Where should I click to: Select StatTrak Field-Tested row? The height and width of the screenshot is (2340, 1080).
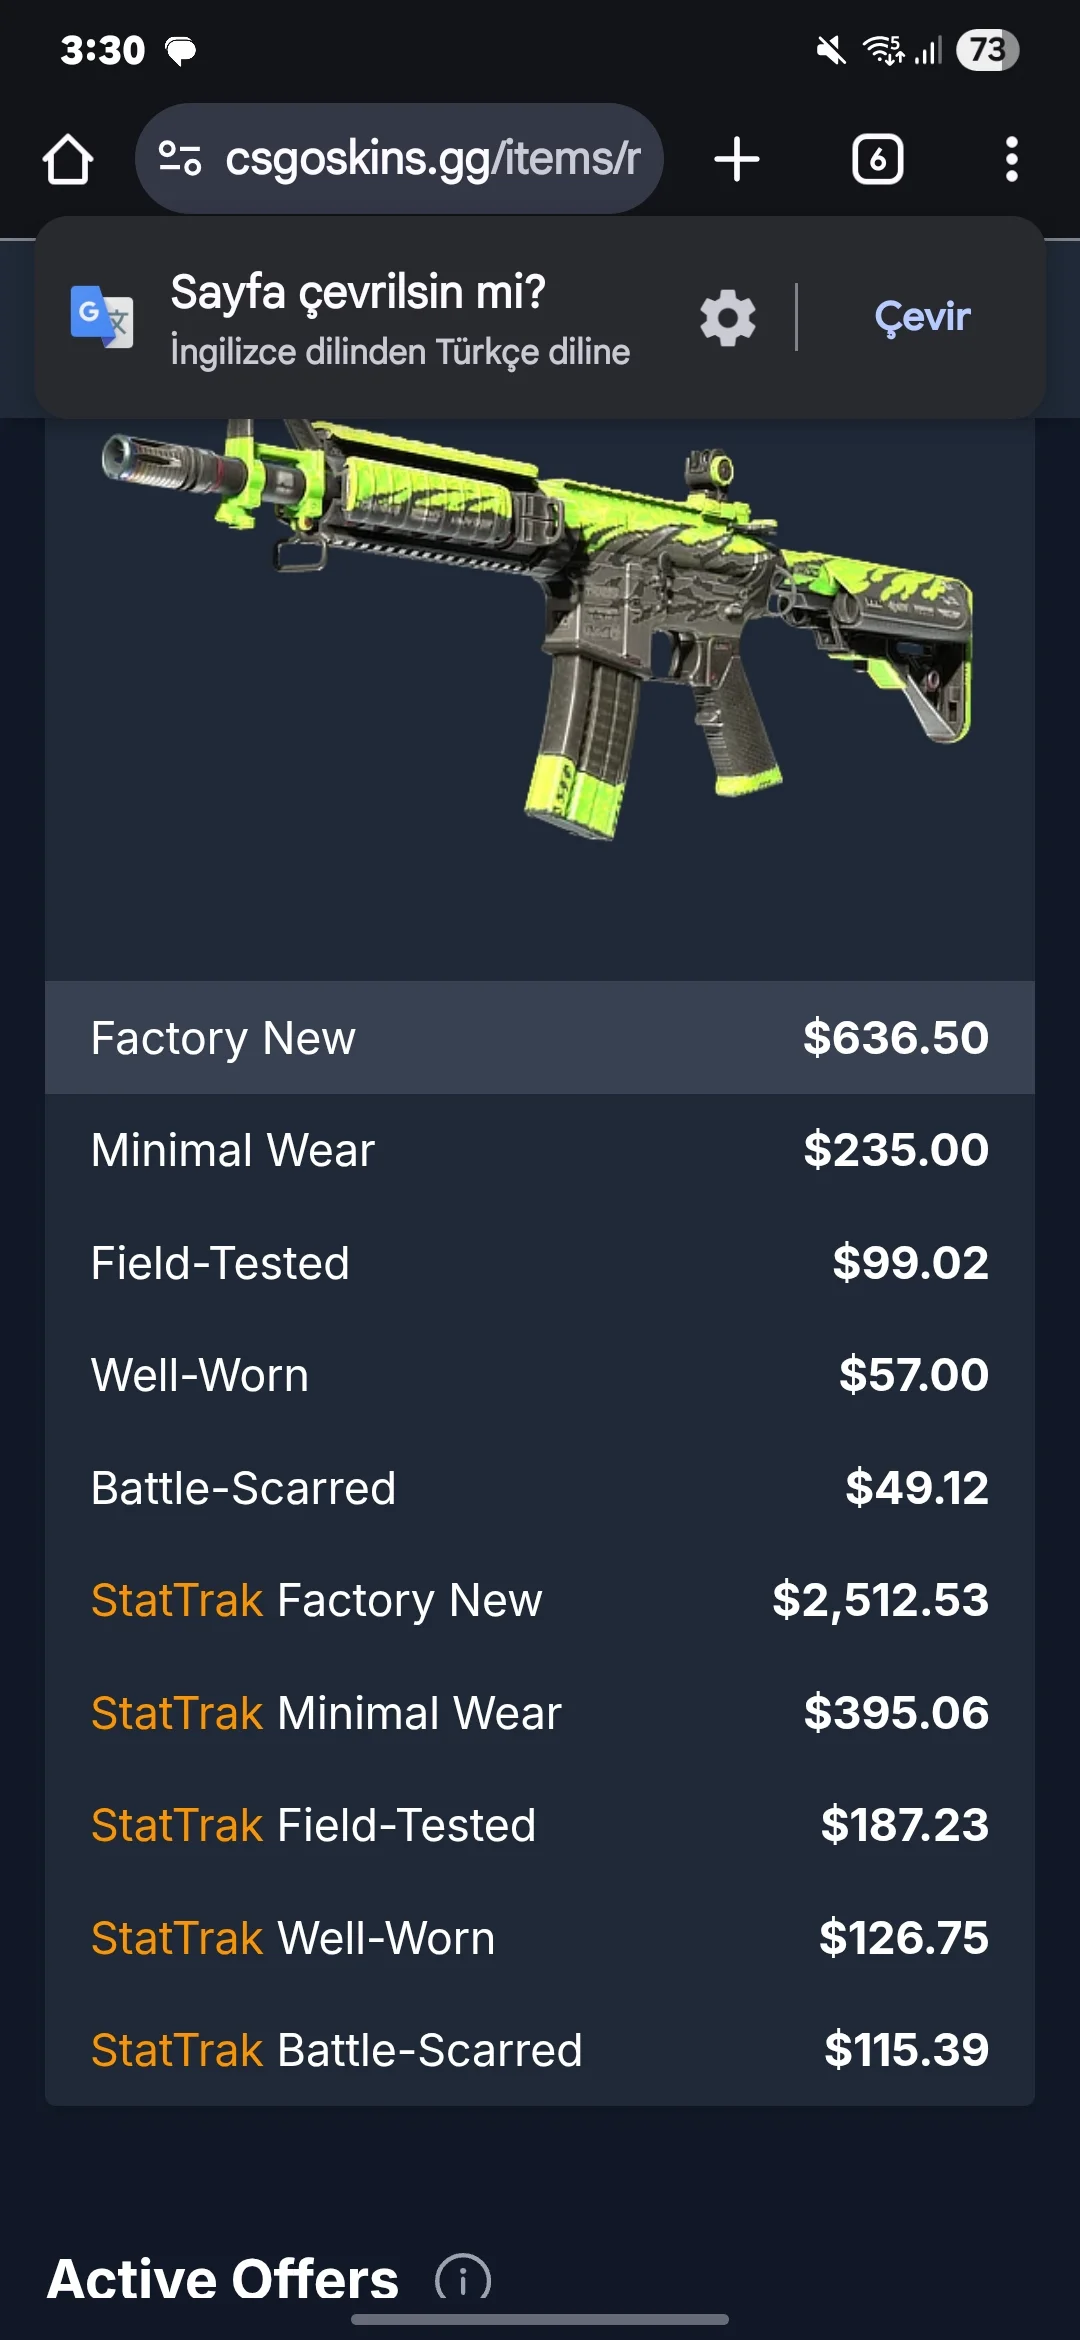pos(540,1825)
